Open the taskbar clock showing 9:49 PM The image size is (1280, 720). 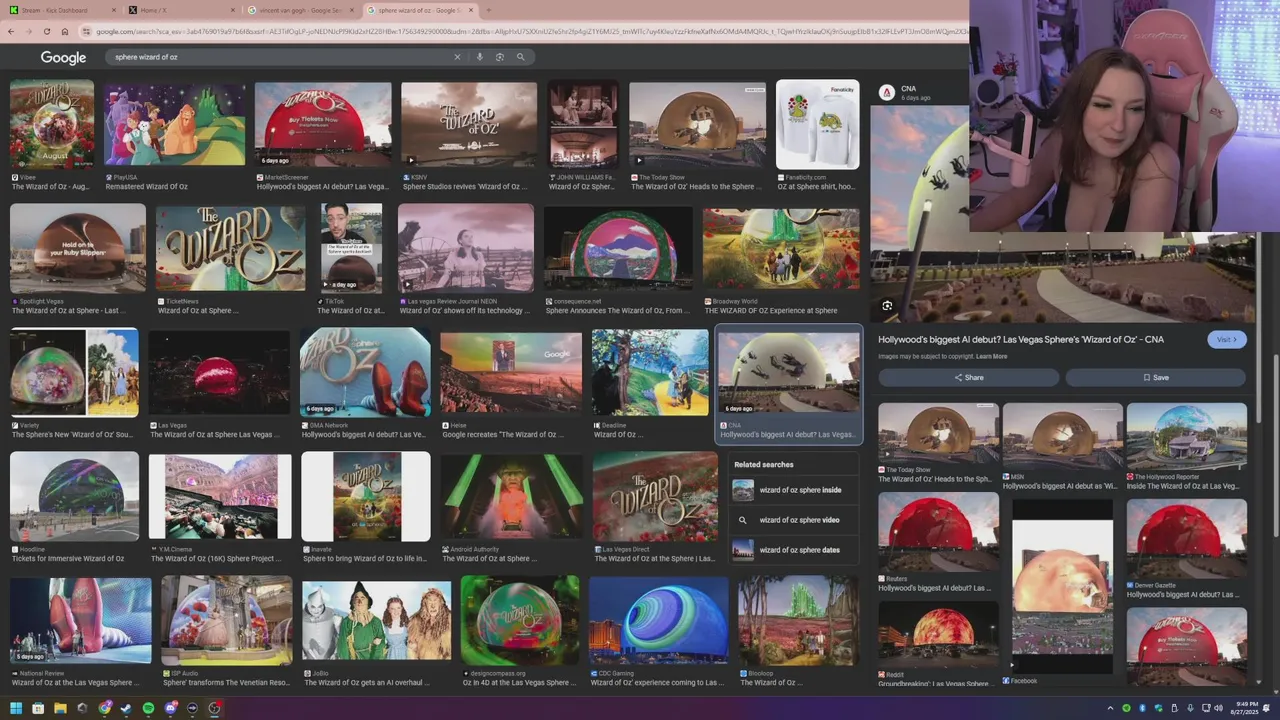point(1246,708)
